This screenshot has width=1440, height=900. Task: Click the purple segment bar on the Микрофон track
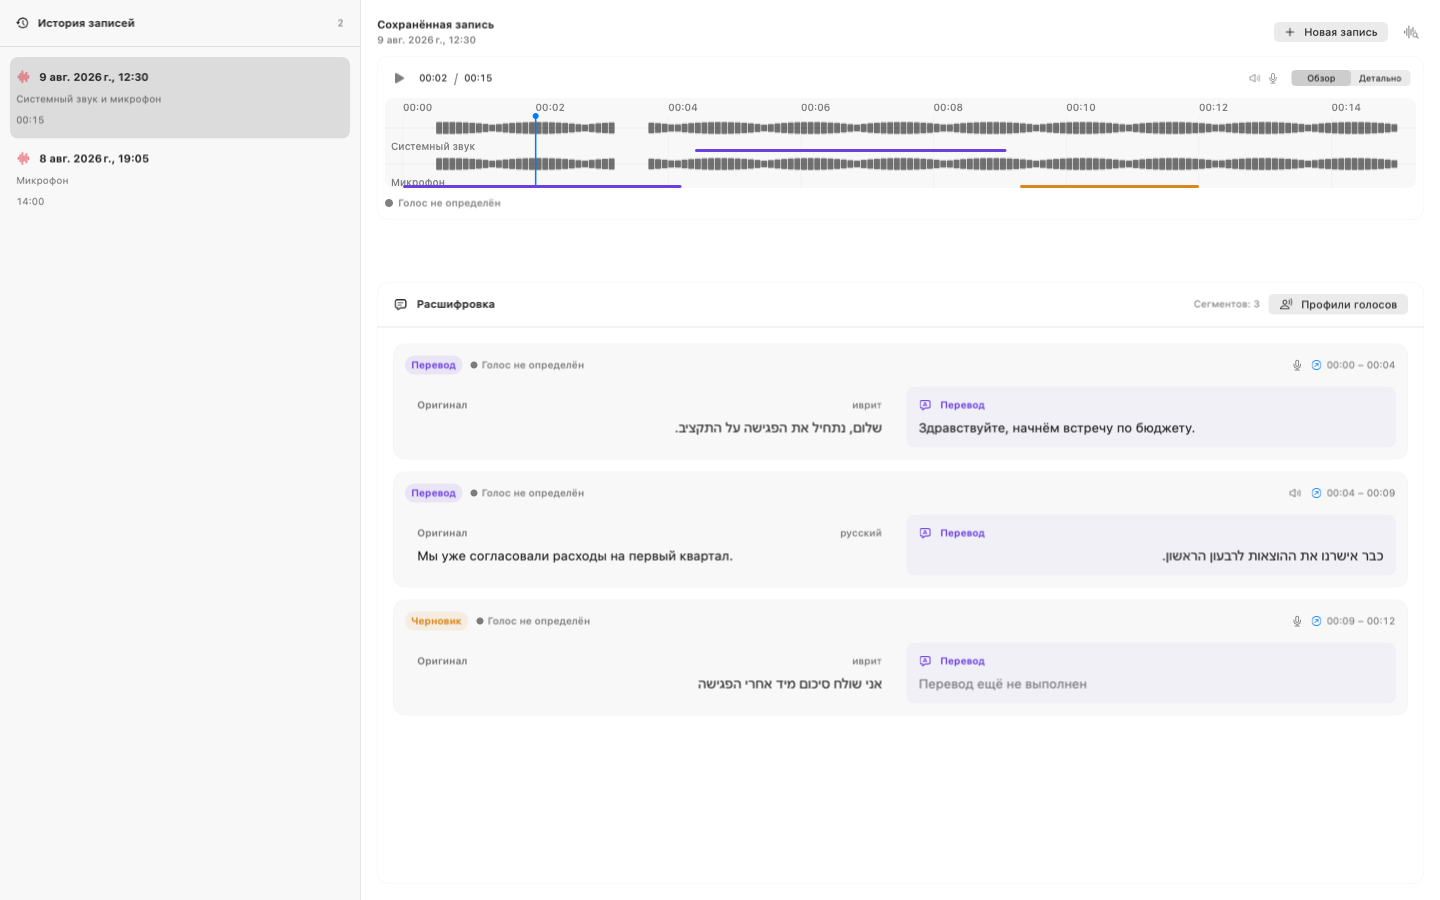pos(542,186)
